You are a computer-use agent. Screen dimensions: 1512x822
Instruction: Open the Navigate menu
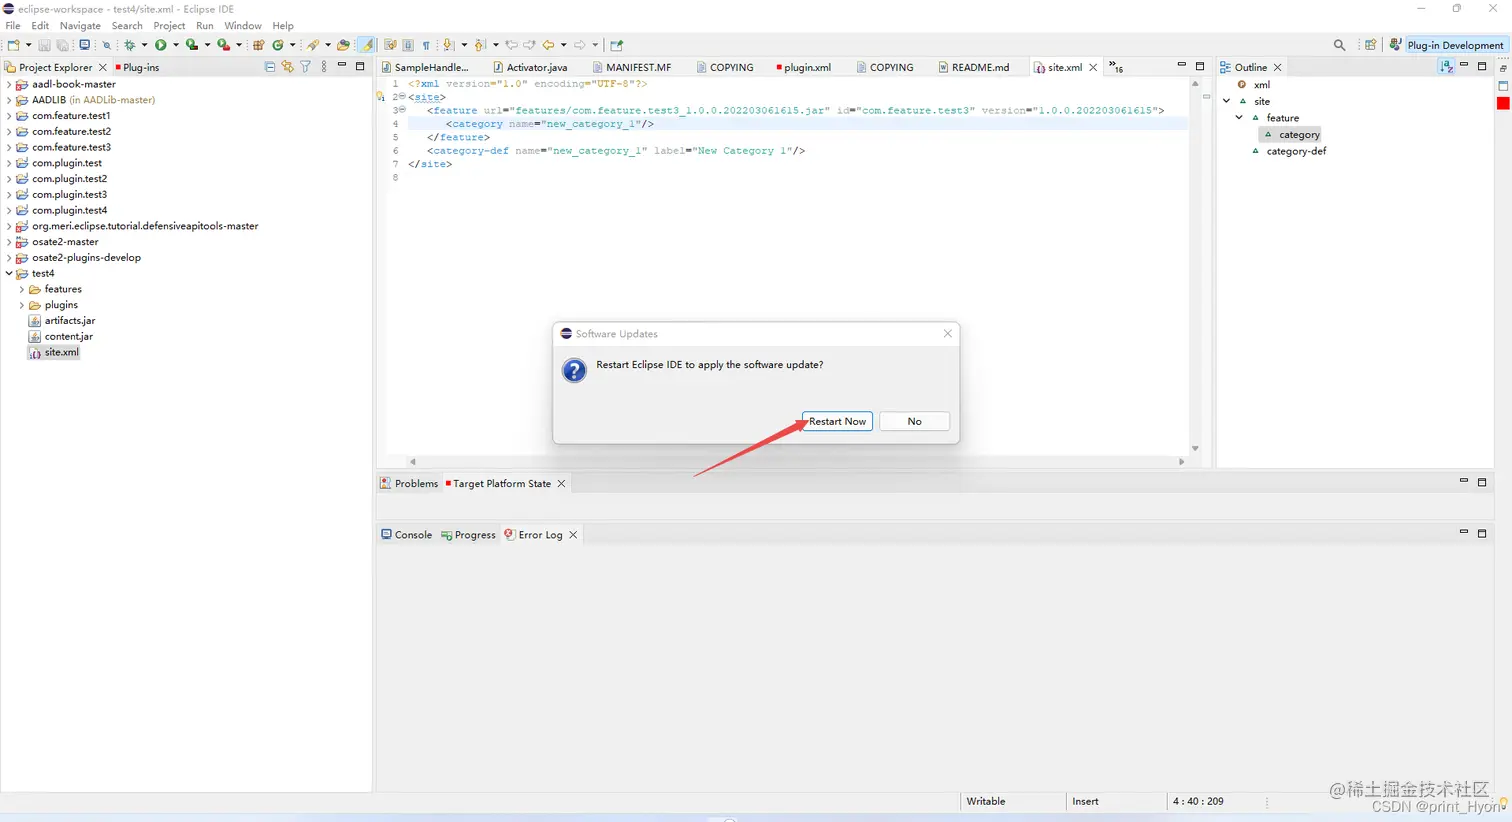click(80, 25)
